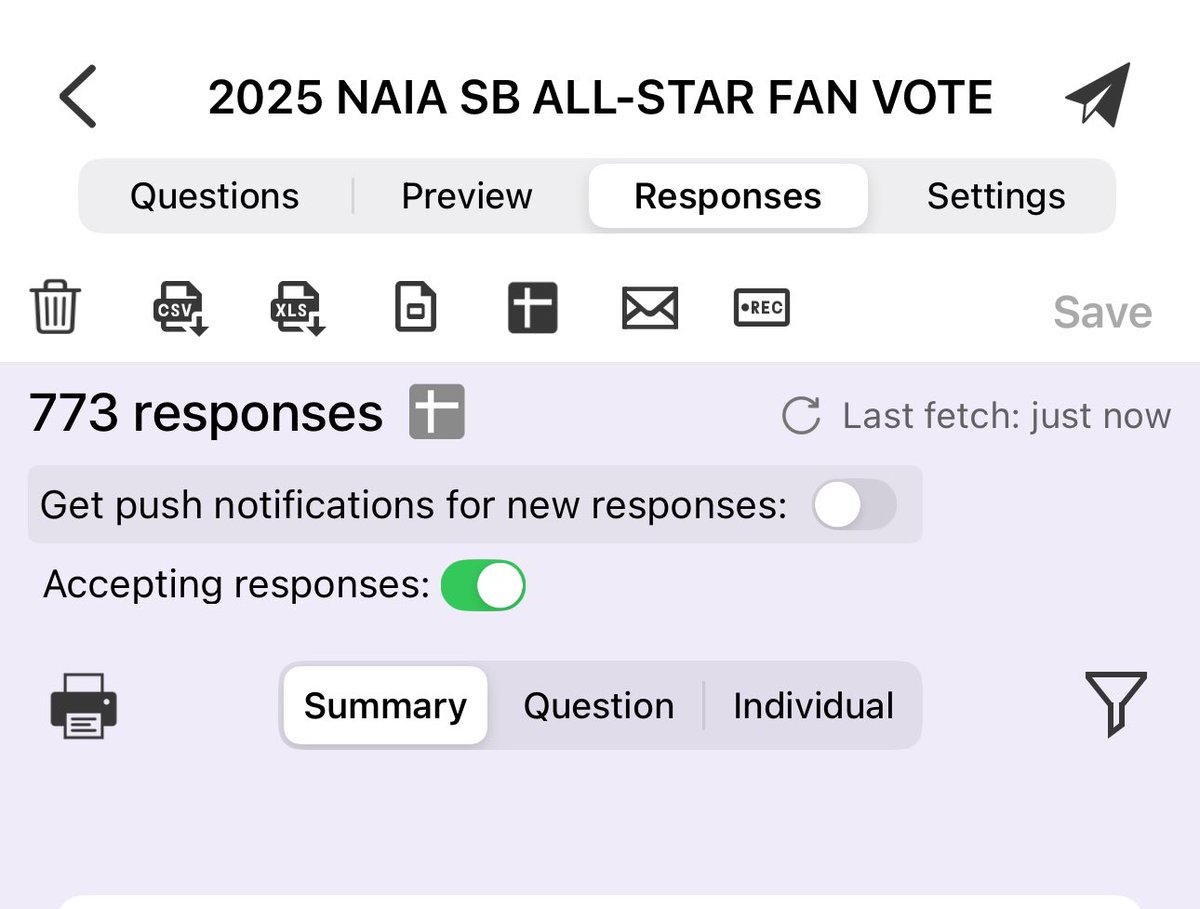Open the Preview tab
Image resolution: width=1200 pixels, height=909 pixels.
click(x=467, y=196)
